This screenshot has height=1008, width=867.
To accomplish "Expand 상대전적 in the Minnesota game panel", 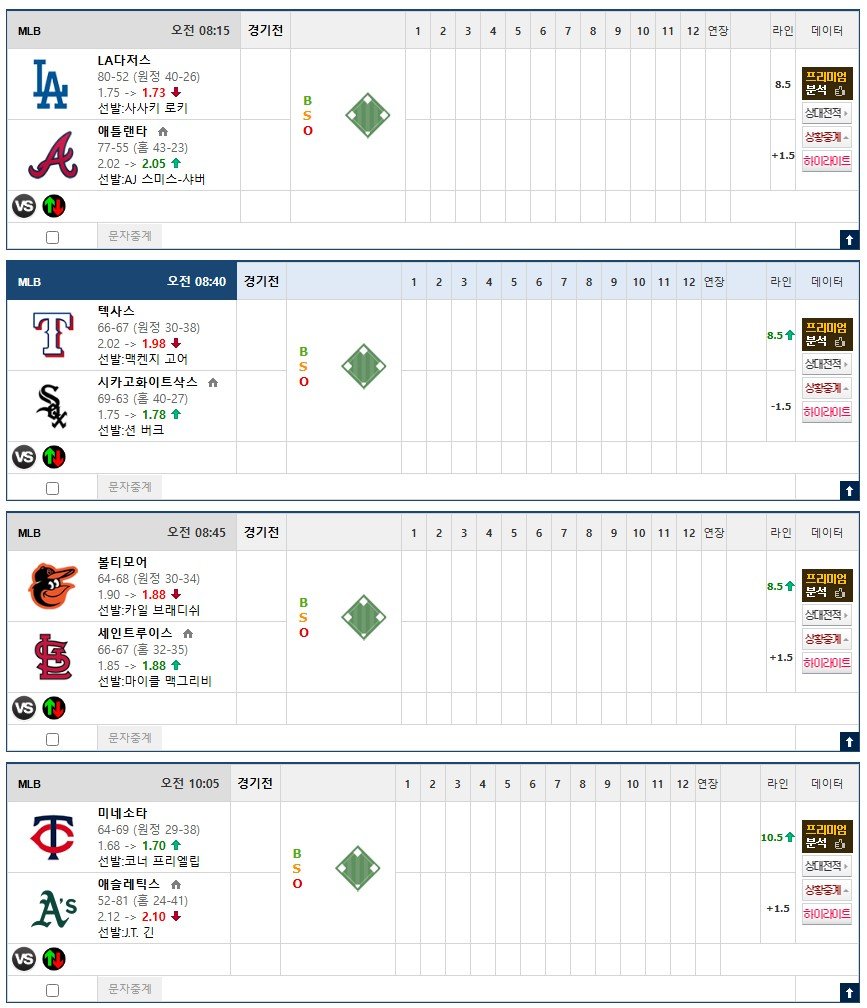I will [827, 867].
